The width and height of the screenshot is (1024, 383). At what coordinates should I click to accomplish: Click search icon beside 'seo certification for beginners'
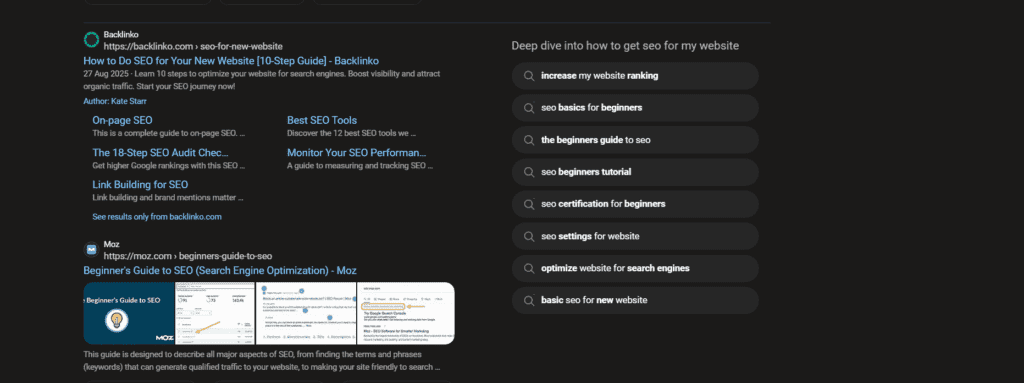[x=530, y=204]
